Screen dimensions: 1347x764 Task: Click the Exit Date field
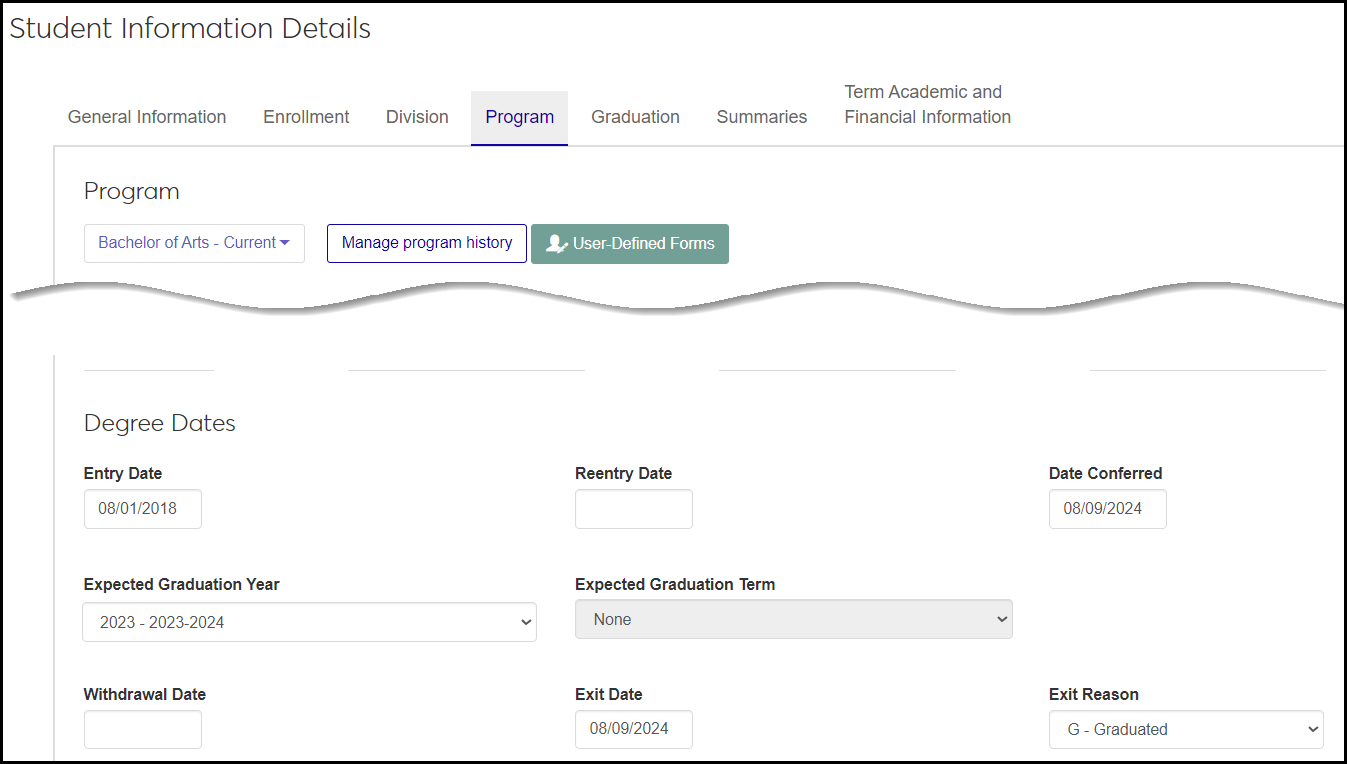(633, 730)
